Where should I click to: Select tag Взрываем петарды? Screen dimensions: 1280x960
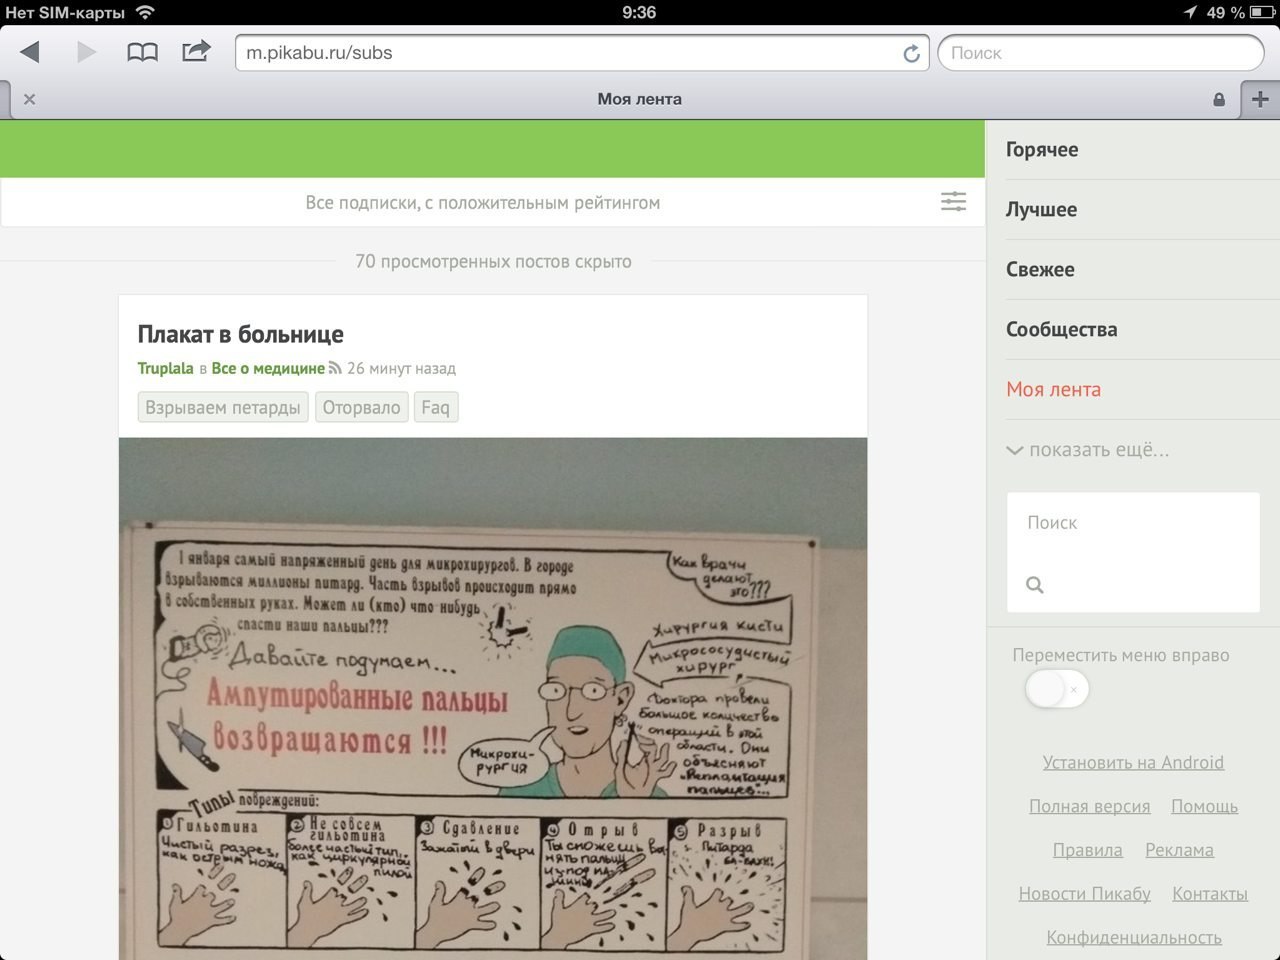[x=223, y=407]
